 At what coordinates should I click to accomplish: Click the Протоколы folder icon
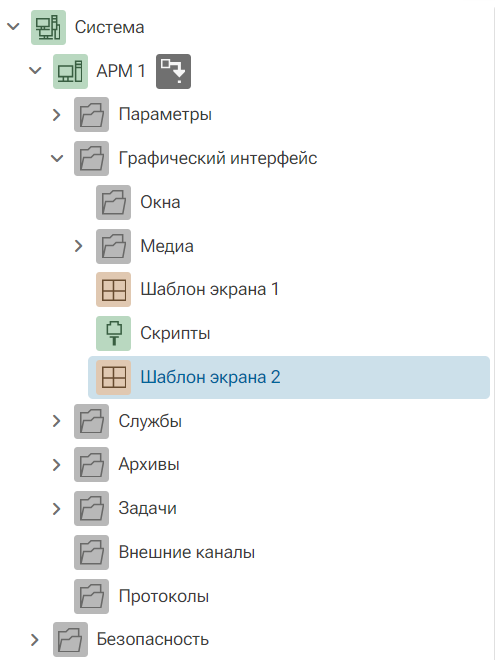[92, 596]
